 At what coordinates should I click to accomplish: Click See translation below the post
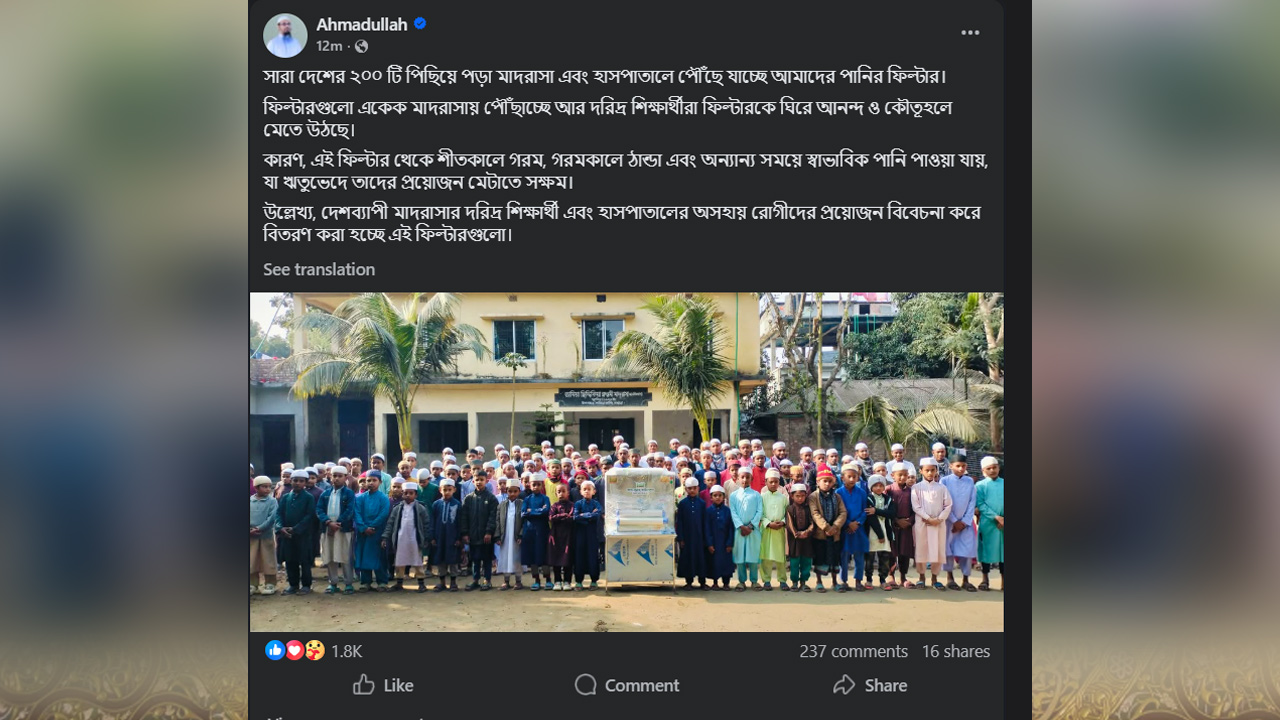click(319, 269)
